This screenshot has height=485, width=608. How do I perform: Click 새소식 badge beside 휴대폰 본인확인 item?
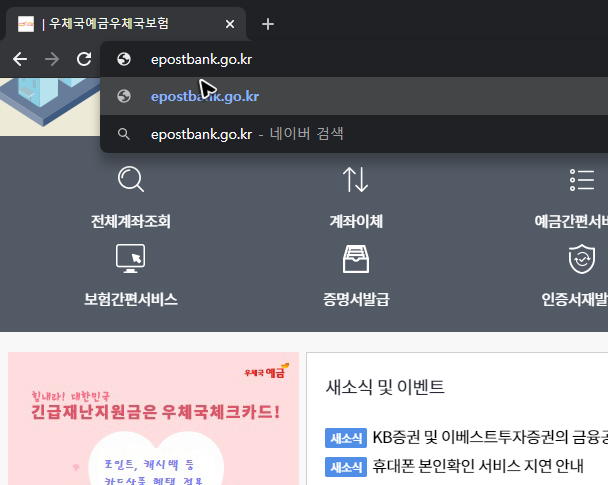pyautogui.click(x=346, y=467)
